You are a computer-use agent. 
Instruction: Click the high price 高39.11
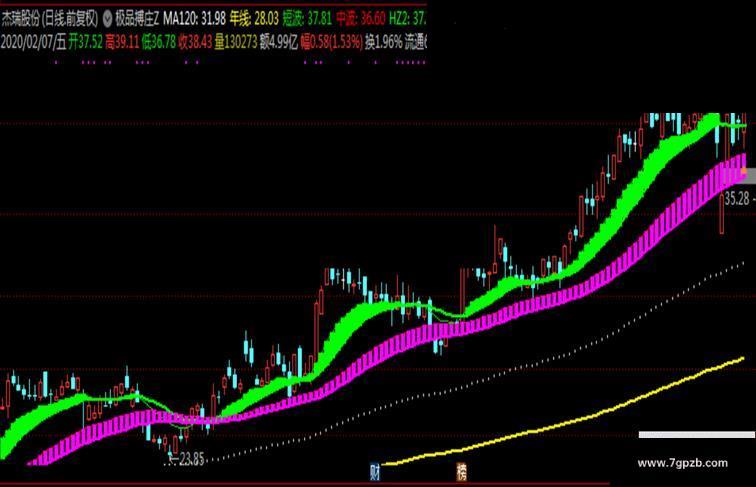tap(122, 42)
